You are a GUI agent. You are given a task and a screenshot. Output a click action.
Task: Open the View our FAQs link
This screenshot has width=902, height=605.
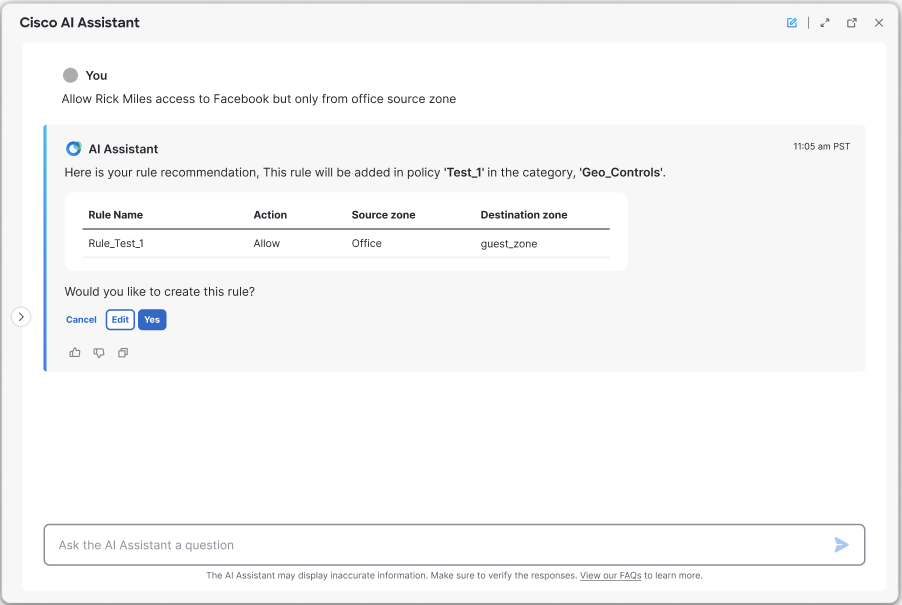(x=610, y=576)
